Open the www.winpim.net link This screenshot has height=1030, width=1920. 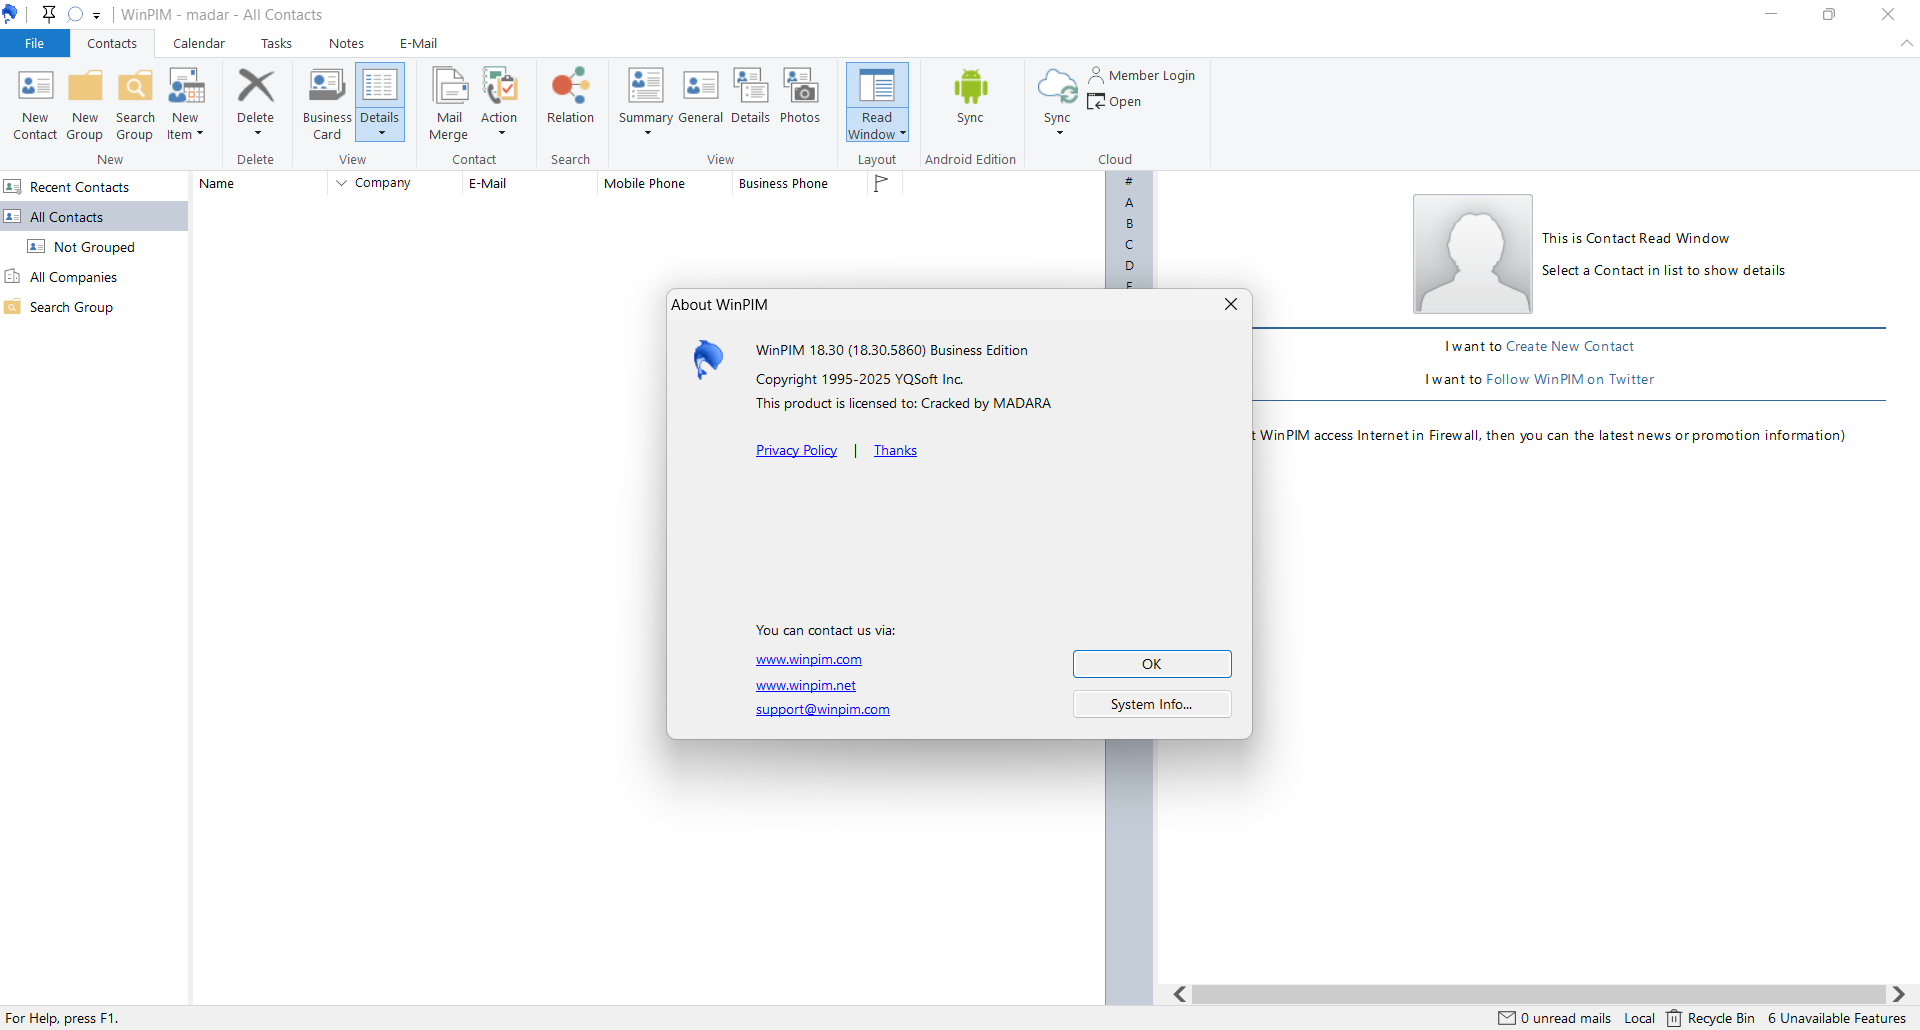(x=806, y=685)
